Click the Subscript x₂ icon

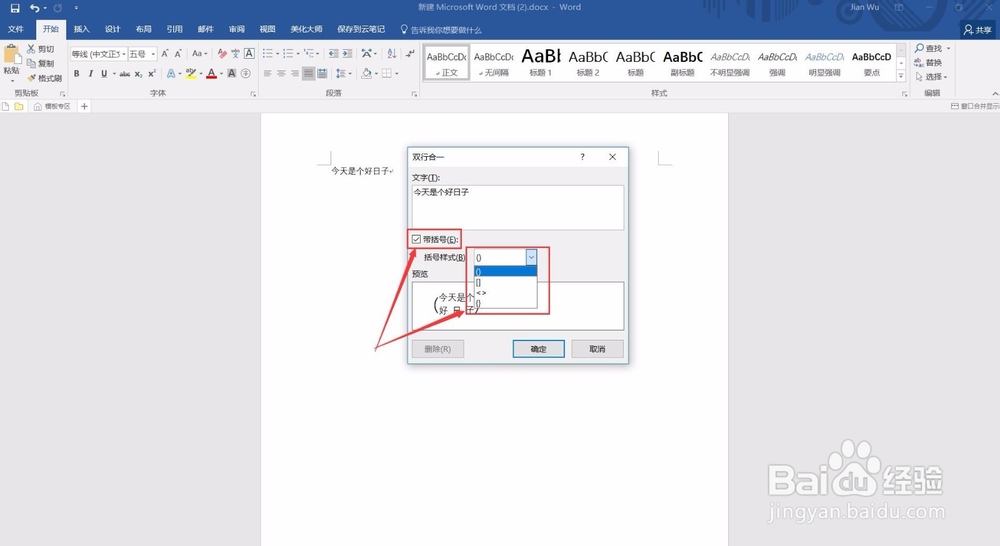138,73
